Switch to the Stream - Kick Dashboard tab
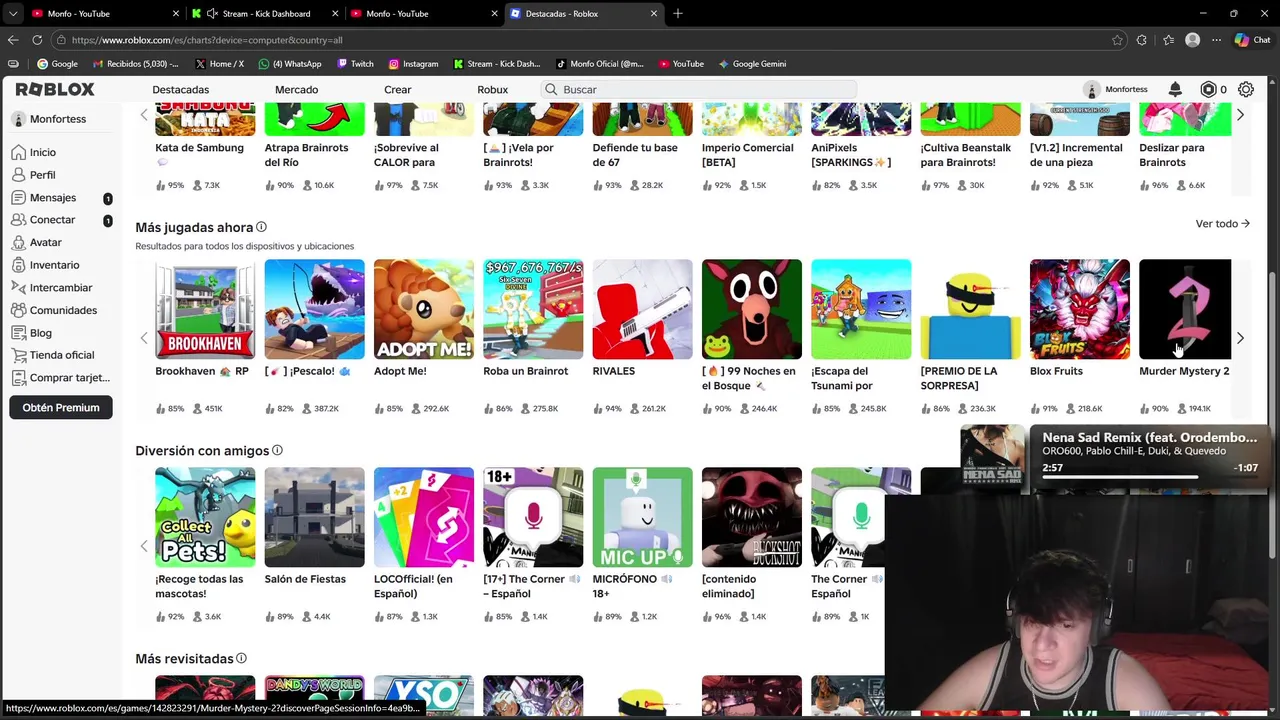This screenshot has width=1280, height=720. click(x=265, y=13)
